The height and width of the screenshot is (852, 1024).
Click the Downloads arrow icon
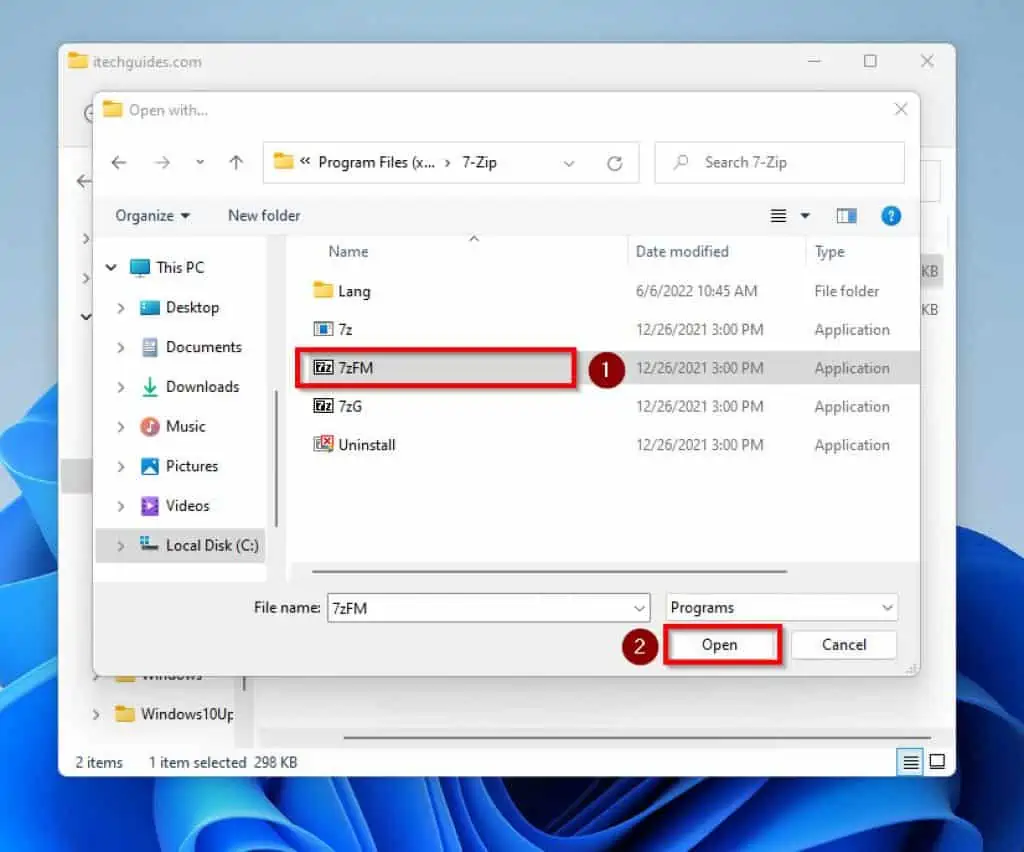(150, 387)
